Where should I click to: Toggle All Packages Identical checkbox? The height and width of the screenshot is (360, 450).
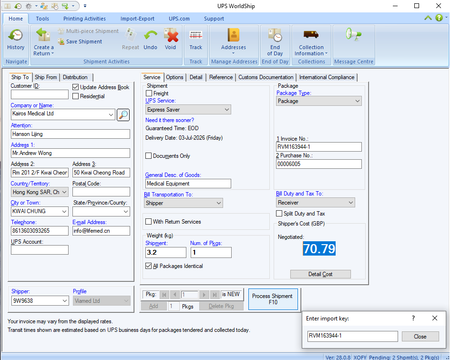(x=149, y=266)
